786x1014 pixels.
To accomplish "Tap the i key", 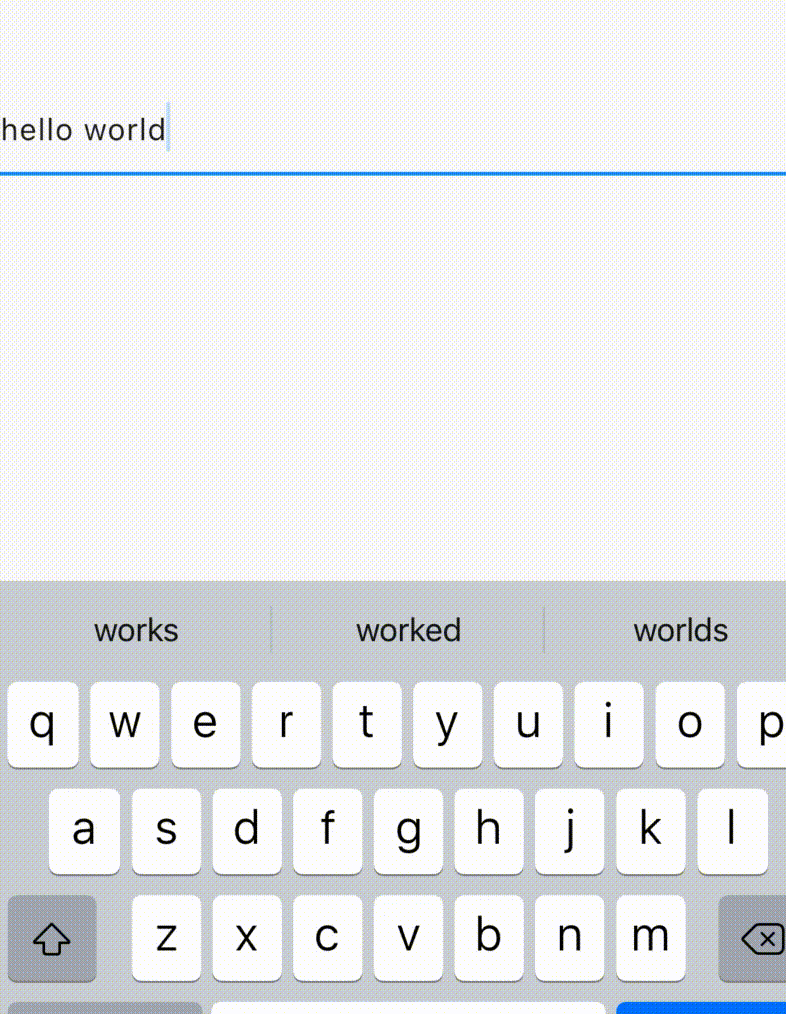I will click(x=609, y=724).
